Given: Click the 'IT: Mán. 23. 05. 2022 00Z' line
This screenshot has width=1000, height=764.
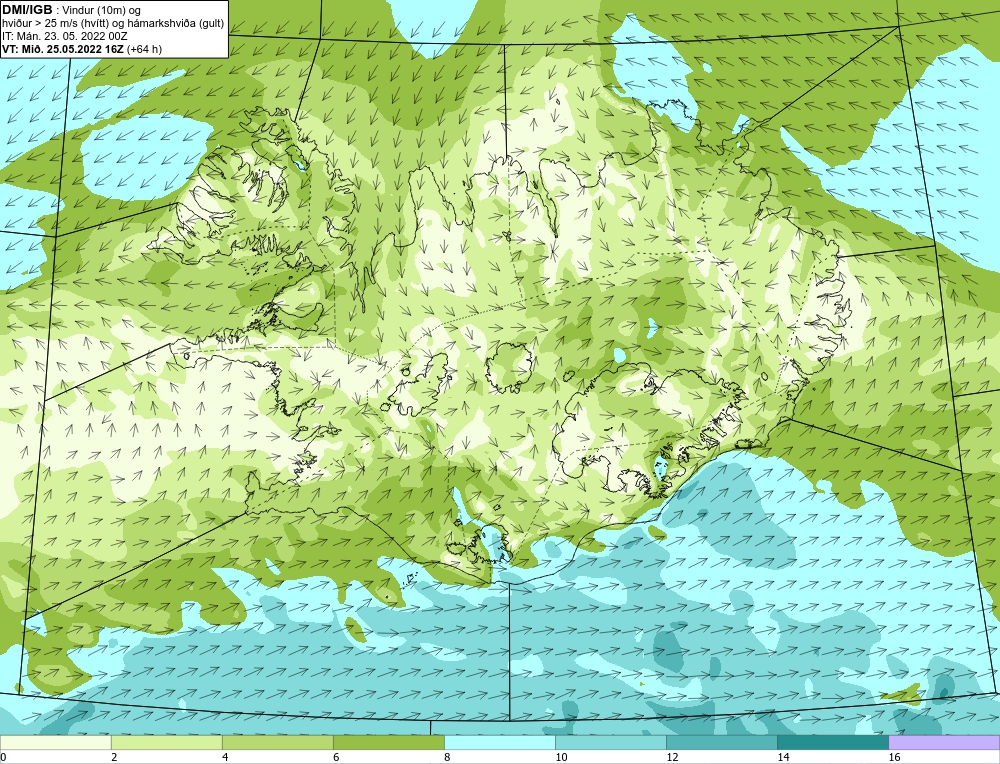Looking at the screenshot, I should coord(64,36).
